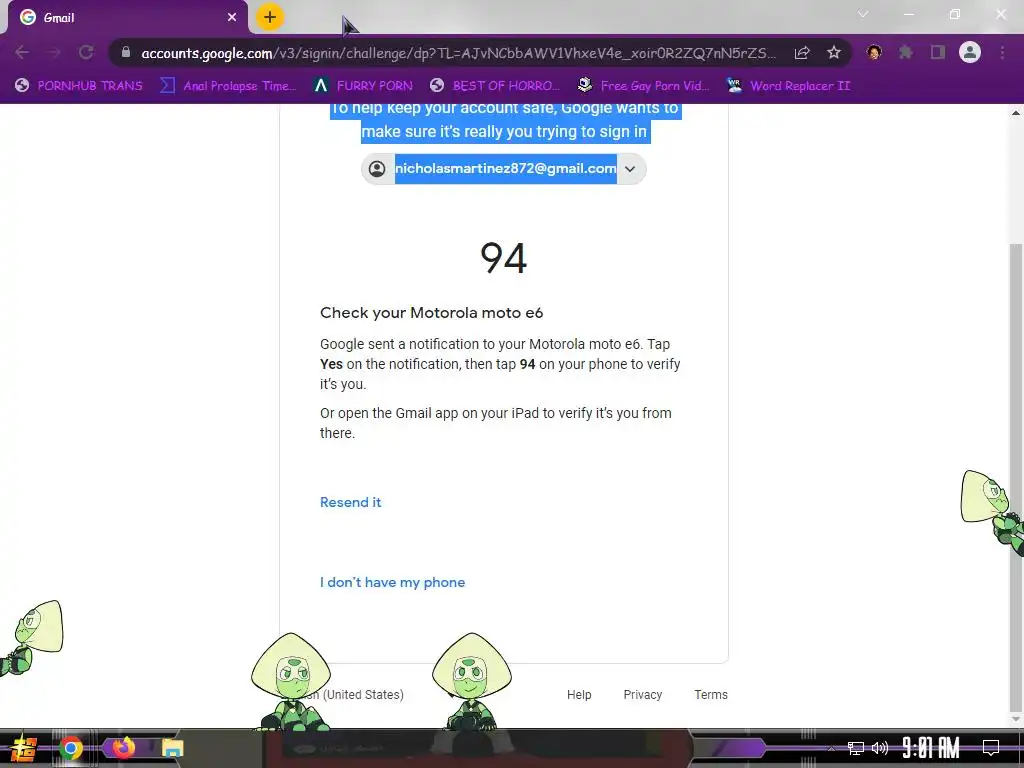Screen dimensions: 1024x768
Task: Select the Gmail browser tab
Action: [127, 18]
